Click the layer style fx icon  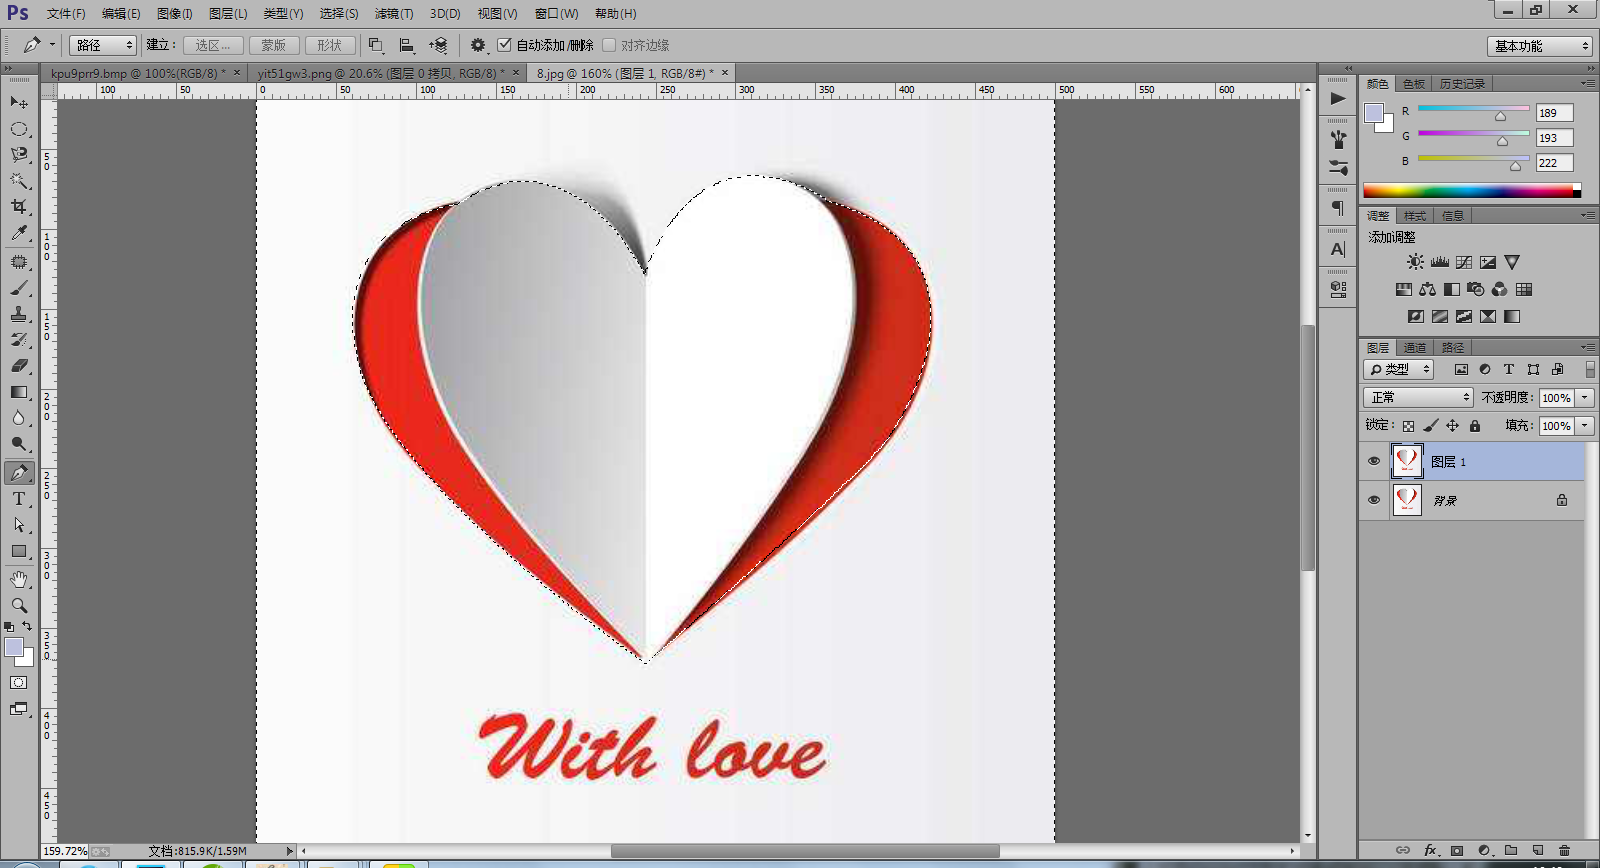click(1431, 850)
